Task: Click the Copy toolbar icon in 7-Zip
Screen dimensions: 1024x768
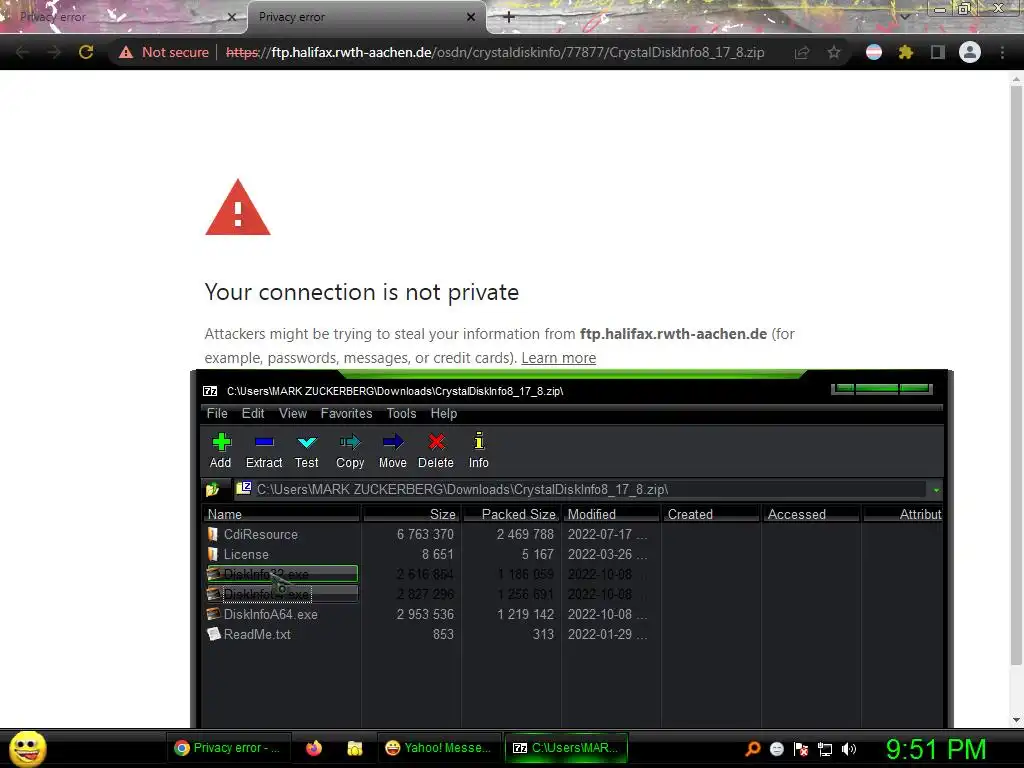Action: 350,450
